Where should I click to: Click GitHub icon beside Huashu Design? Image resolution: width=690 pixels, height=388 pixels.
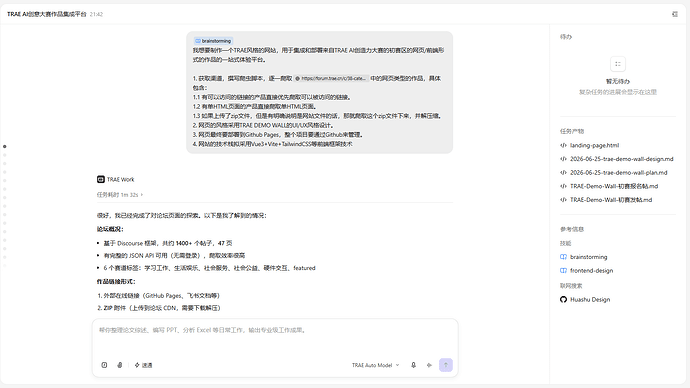point(563,300)
